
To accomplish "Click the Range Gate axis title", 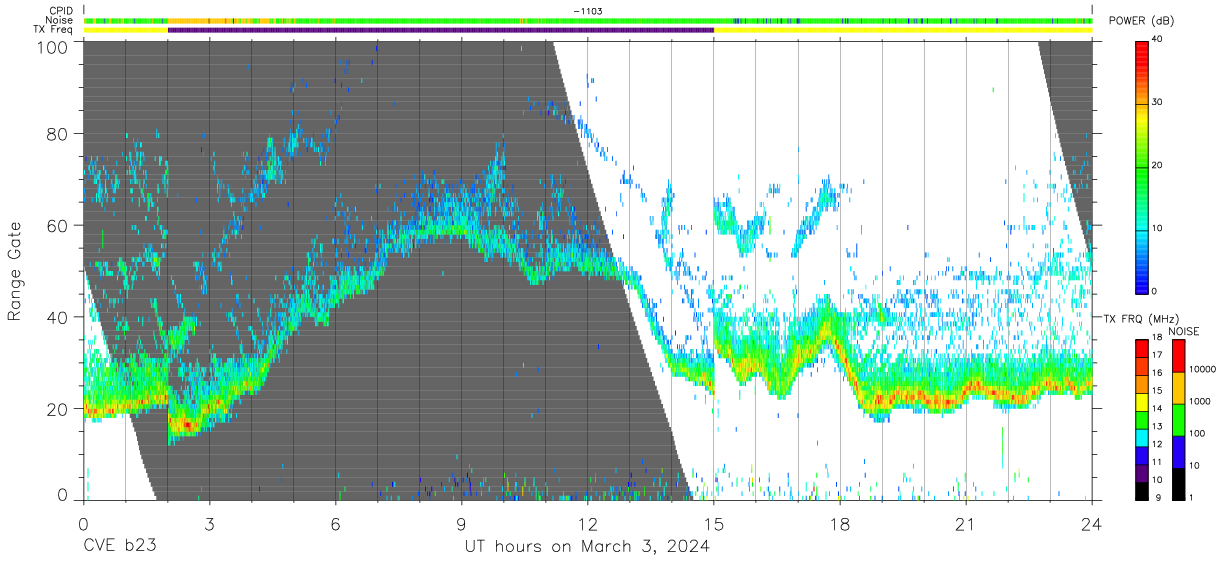I will point(16,271).
